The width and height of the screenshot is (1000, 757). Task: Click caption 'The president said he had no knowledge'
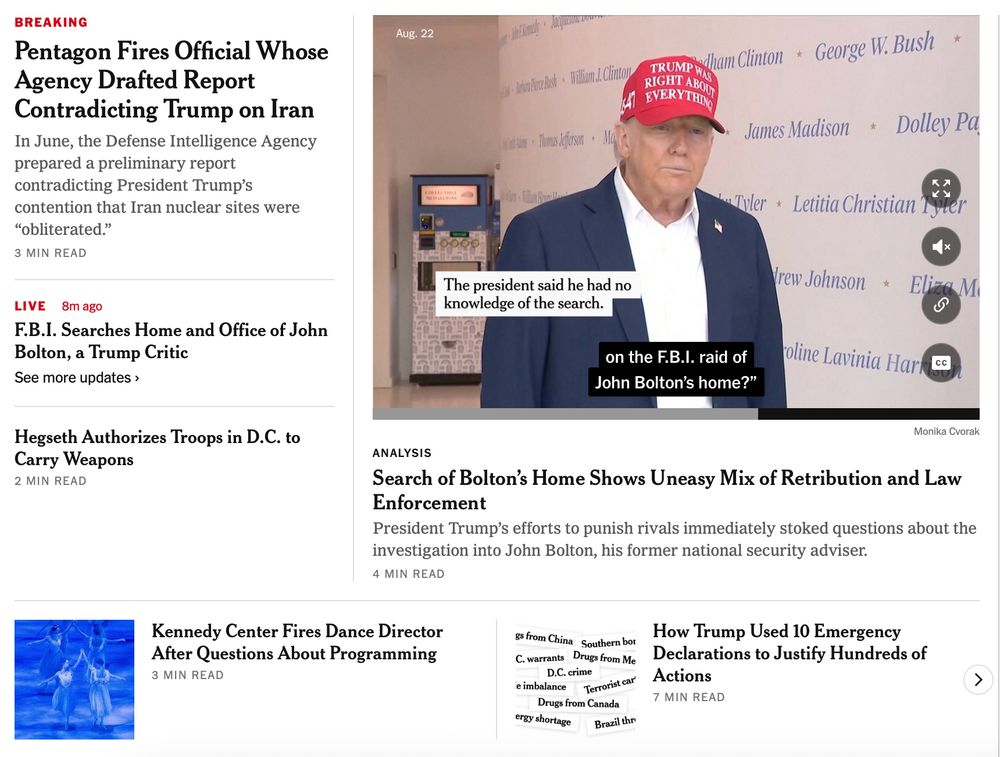pos(538,294)
